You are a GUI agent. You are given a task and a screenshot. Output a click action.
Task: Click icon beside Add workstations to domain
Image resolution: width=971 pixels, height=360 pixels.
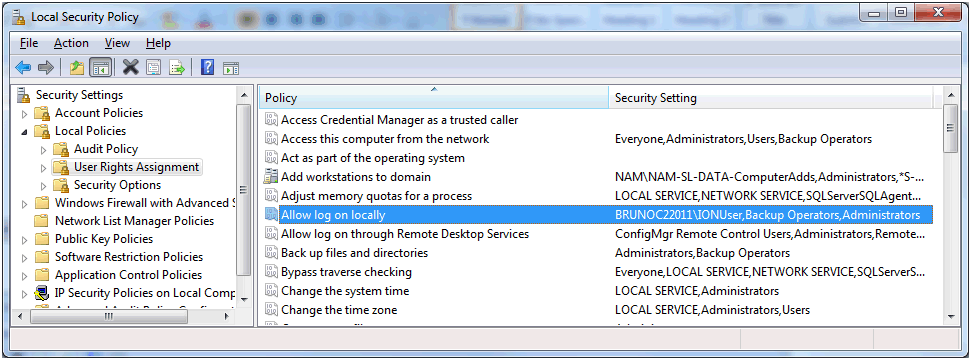pos(271,177)
